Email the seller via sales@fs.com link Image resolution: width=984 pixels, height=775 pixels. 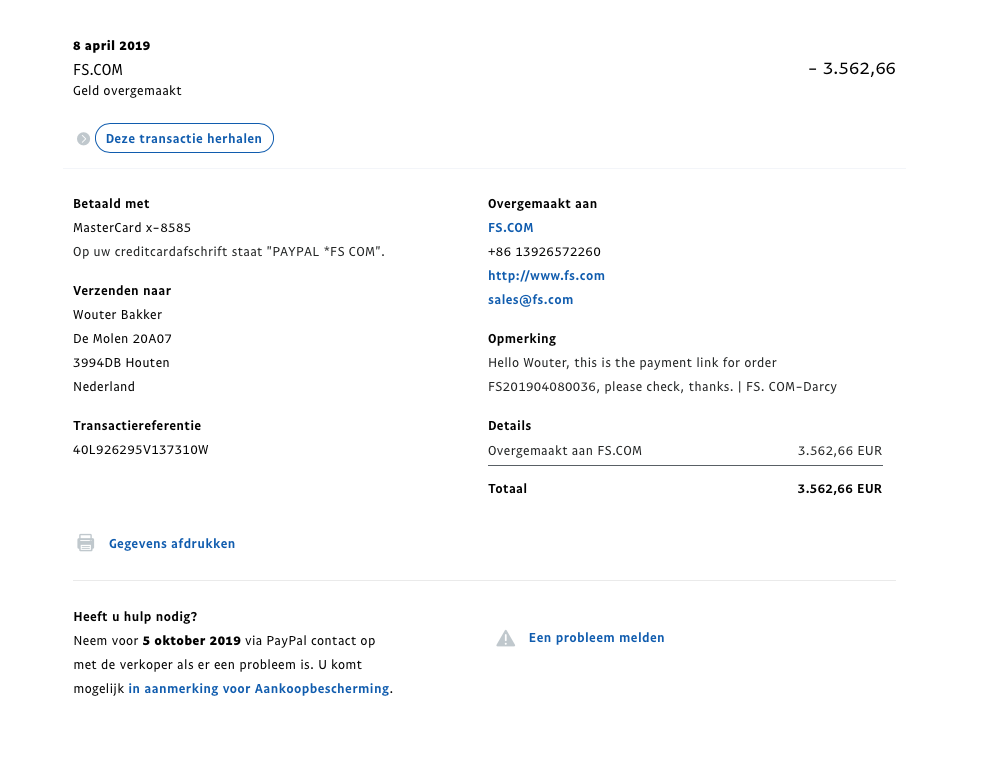[x=530, y=300]
